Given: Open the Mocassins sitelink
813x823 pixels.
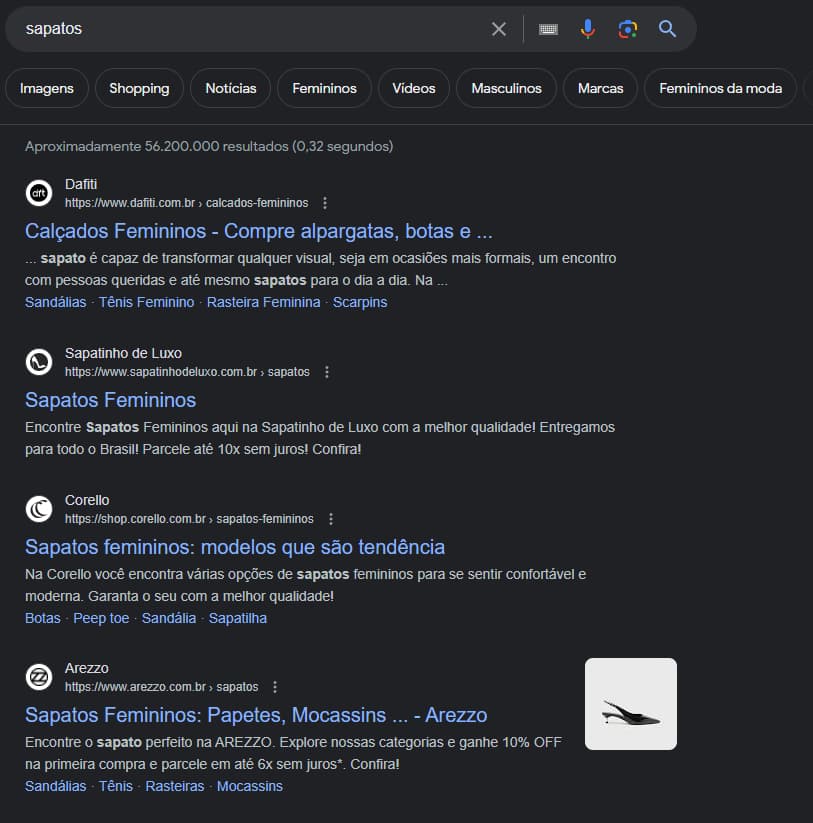Looking at the screenshot, I should (250, 786).
